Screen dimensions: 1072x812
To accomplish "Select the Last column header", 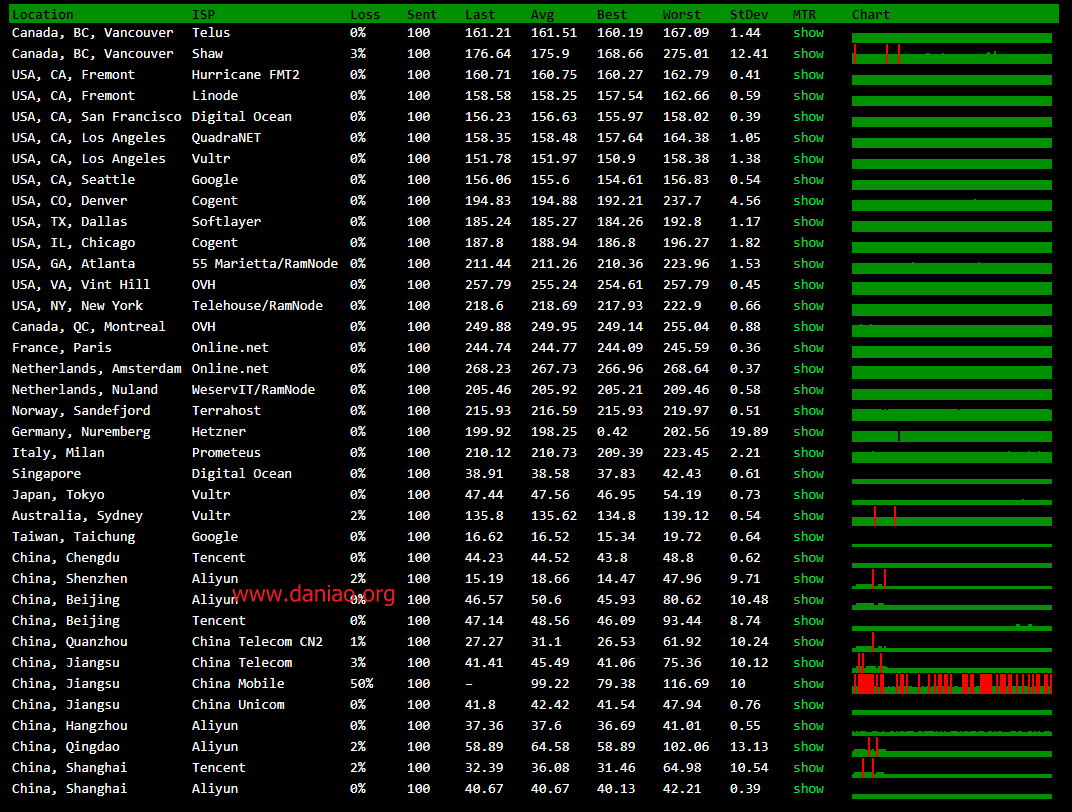I will click(480, 14).
